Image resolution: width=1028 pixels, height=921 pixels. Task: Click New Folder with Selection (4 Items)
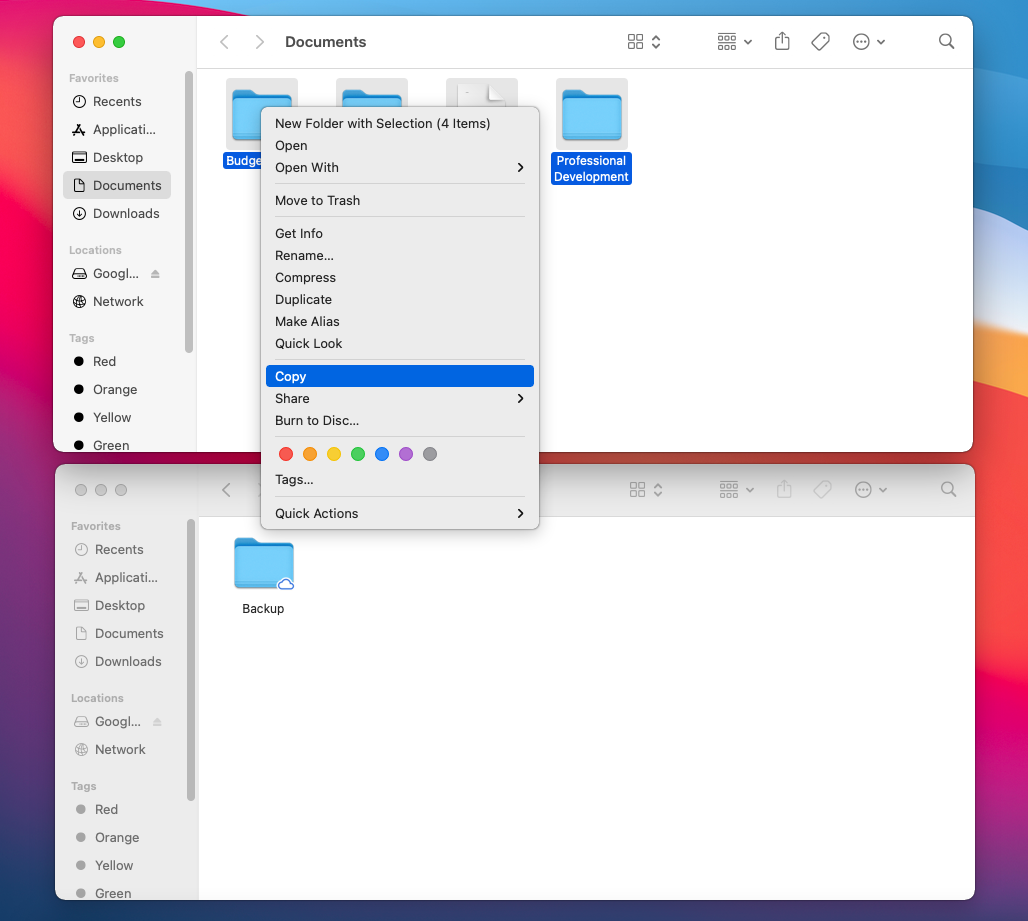pyautogui.click(x=383, y=123)
